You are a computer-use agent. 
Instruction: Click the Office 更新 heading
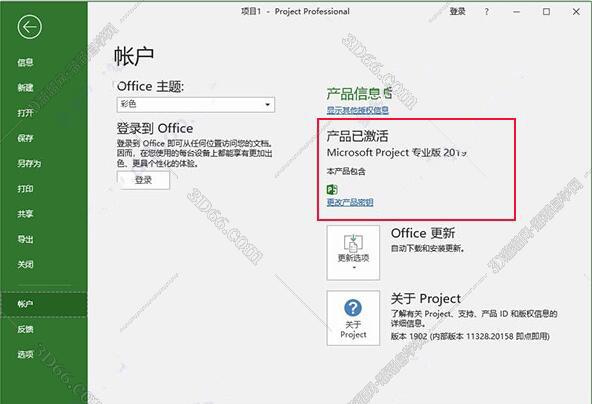(x=423, y=233)
